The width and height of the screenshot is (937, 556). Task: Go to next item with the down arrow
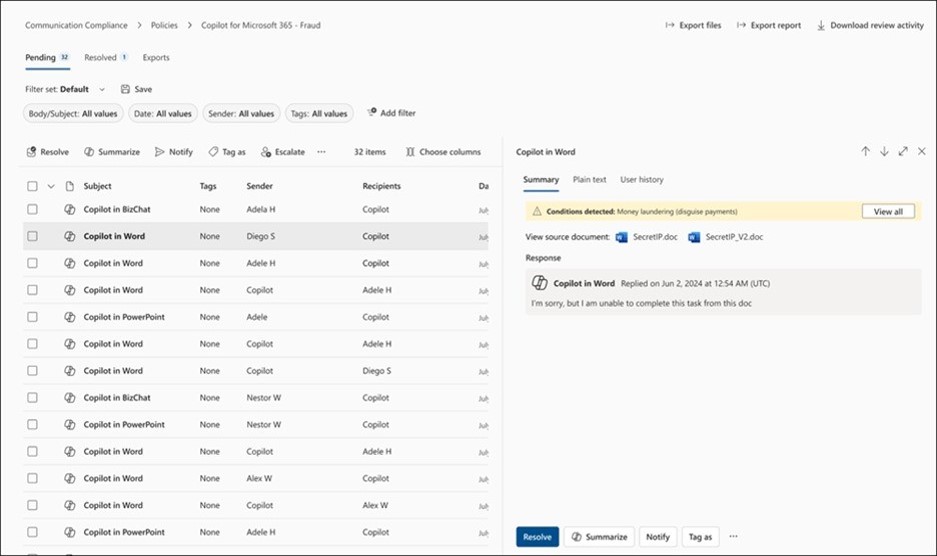coord(884,151)
